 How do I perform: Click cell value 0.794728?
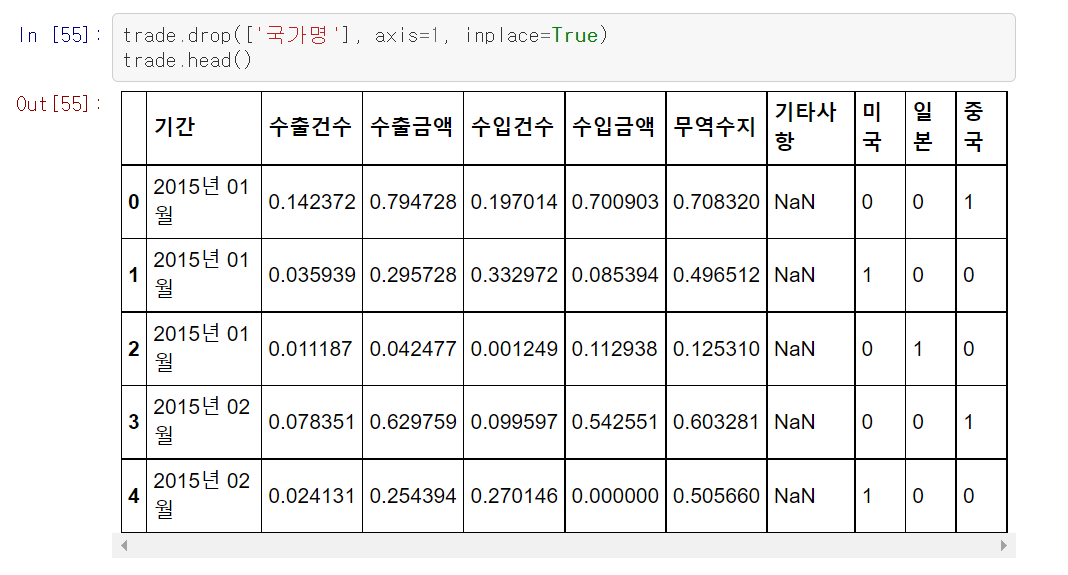tap(413, 202)
